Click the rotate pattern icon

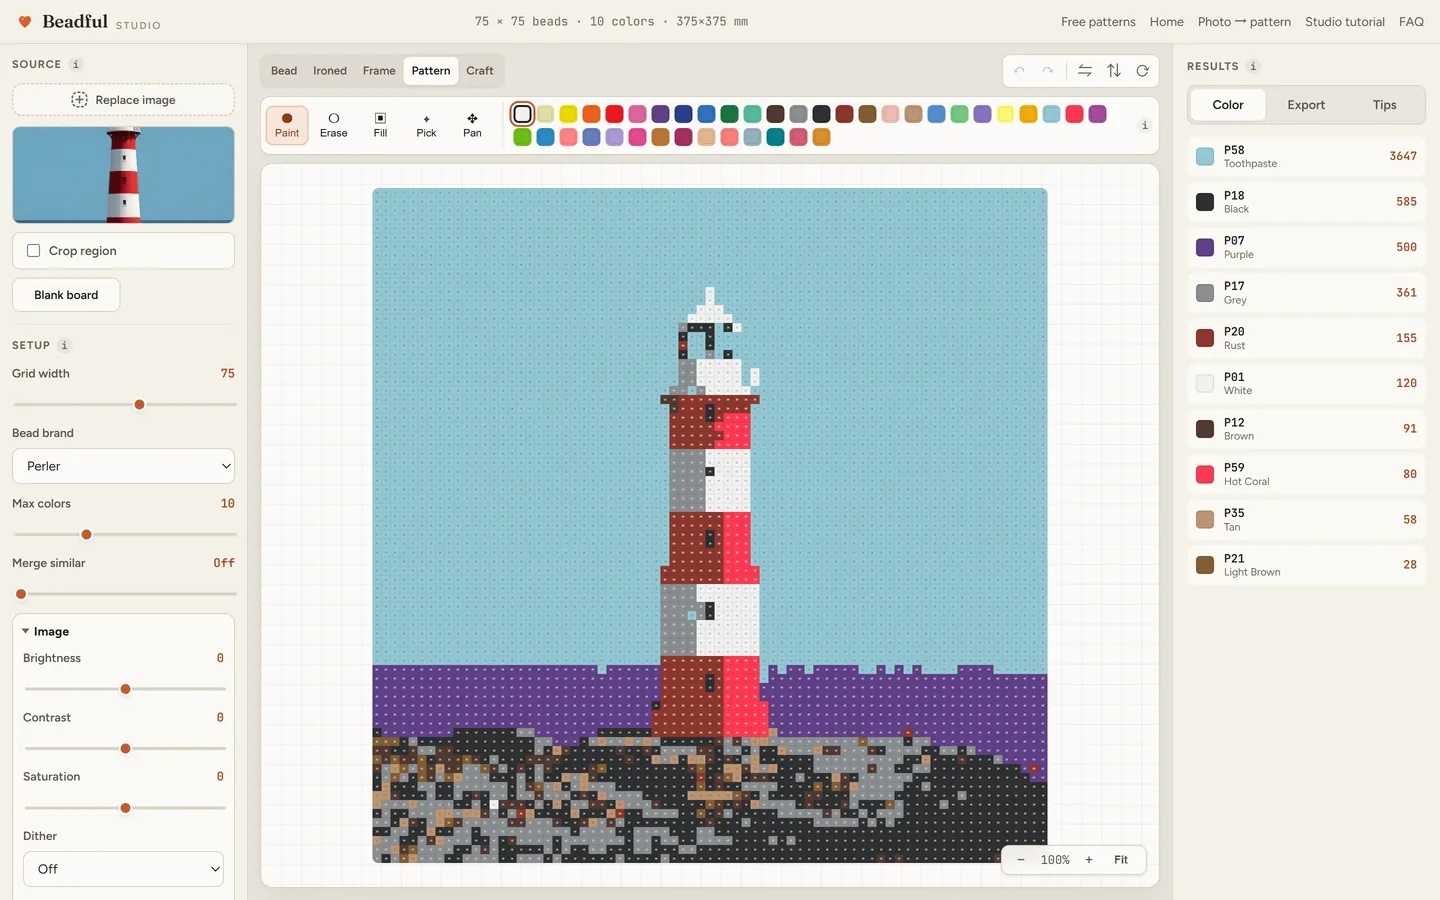1142,71
